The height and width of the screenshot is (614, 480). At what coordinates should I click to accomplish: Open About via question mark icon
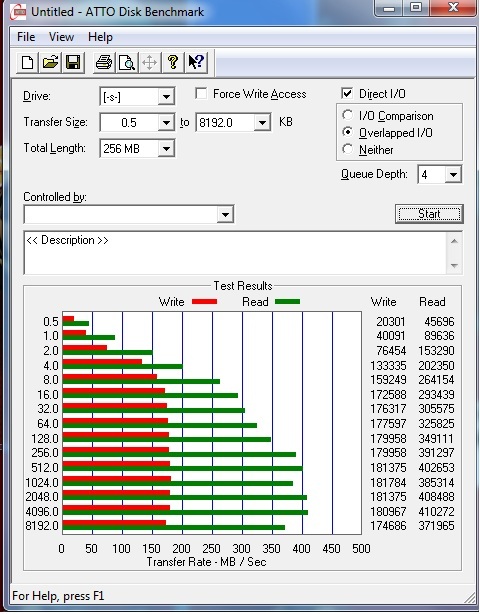click(x=173, y=62)
